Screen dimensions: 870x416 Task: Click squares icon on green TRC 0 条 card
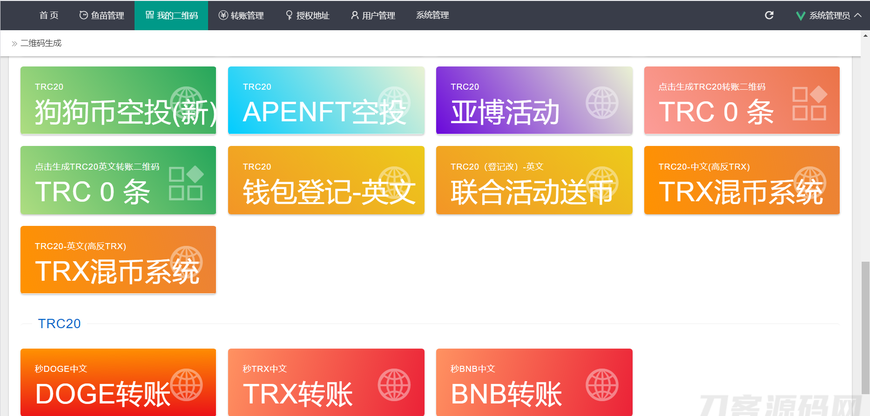[186, 182]
